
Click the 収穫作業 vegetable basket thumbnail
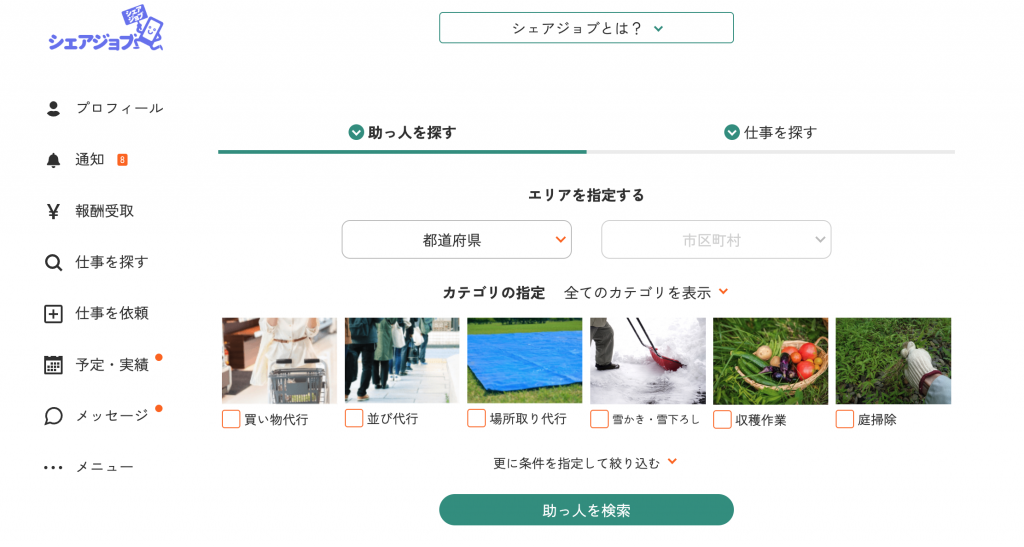771,361
